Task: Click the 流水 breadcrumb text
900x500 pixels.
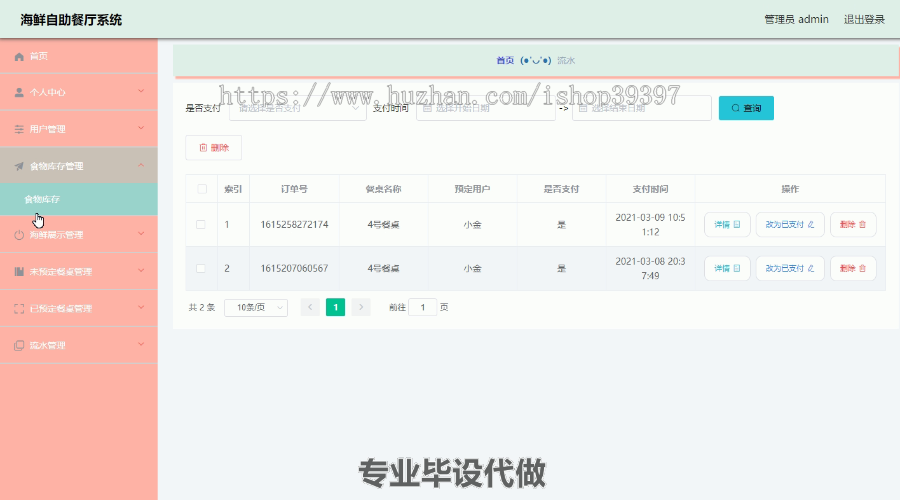Action: pos(566,60)
